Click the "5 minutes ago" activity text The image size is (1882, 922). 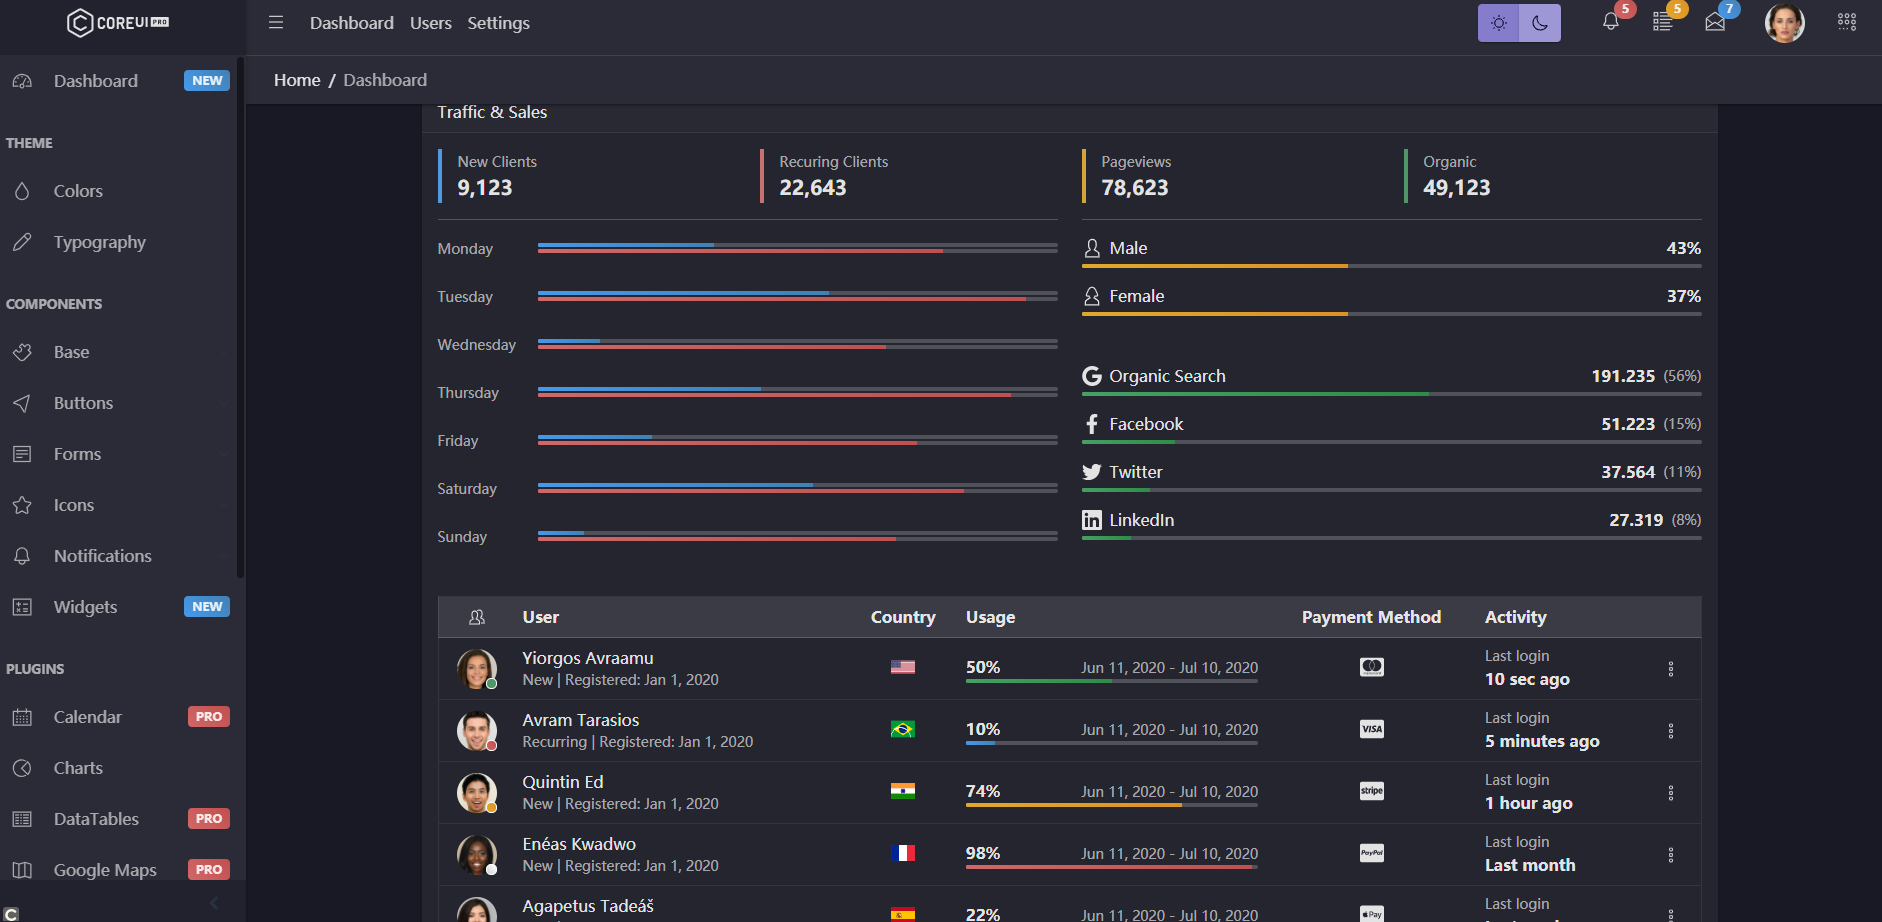1542,741
